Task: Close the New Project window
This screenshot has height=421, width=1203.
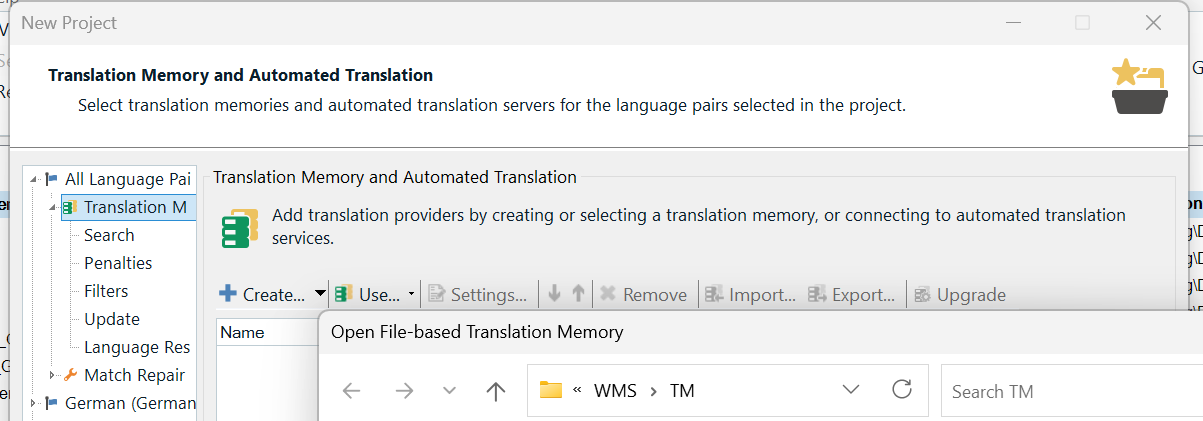Action: point(1153,22)
